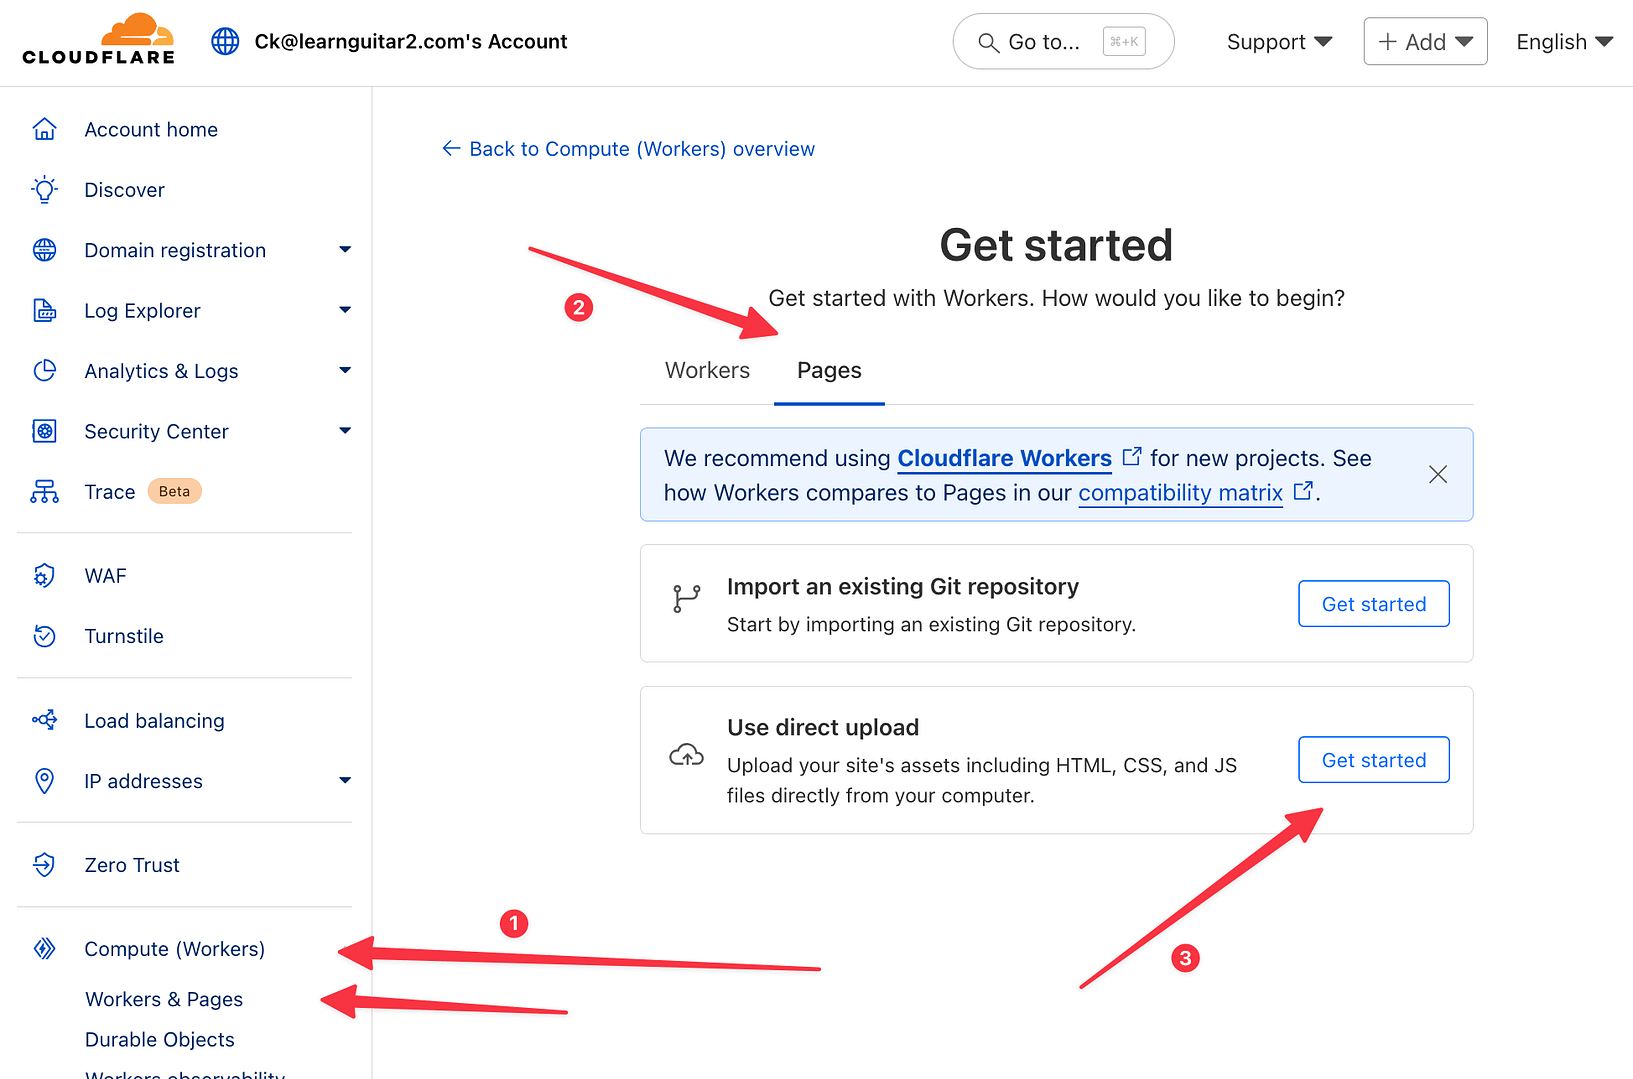Open the Add dropdown menu
The width and height of the screenshot is (1633, 1079).
[1425, 41]
